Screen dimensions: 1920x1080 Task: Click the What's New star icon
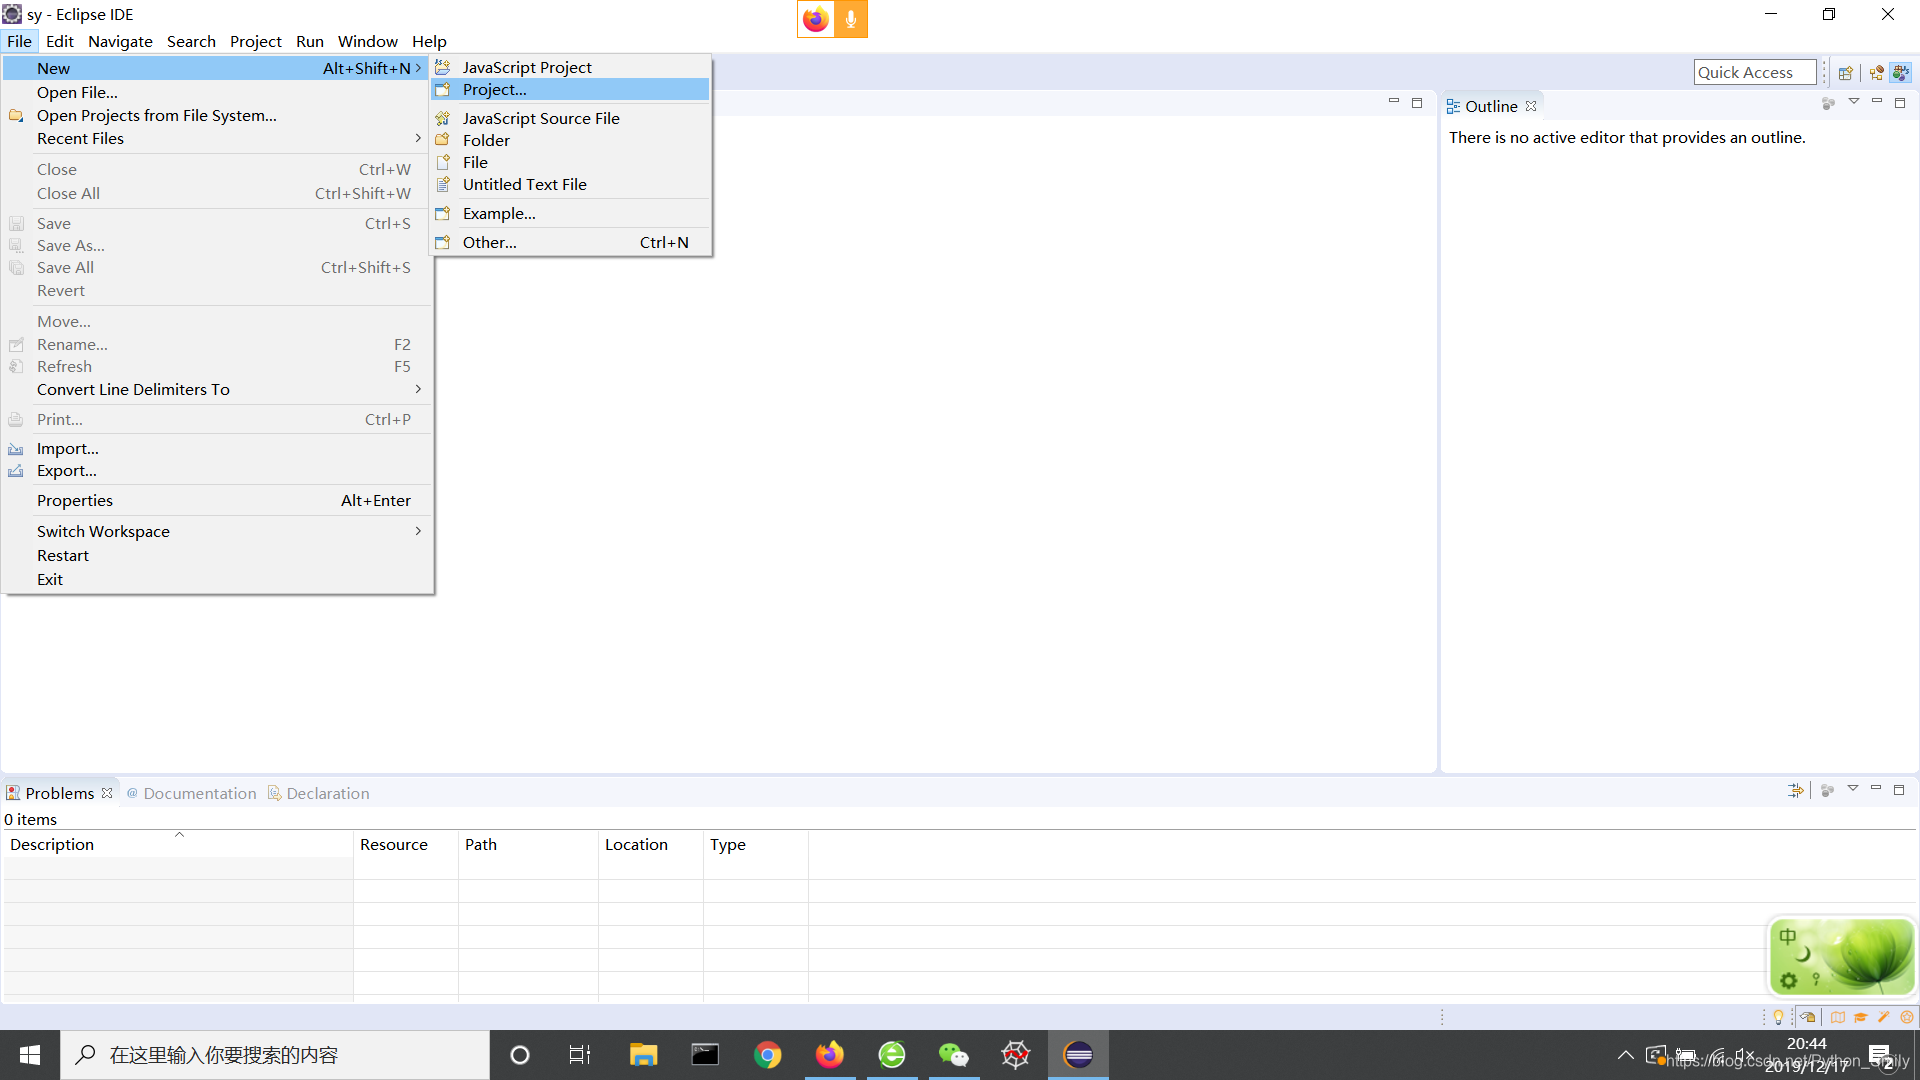[x=1907, y=1017]
